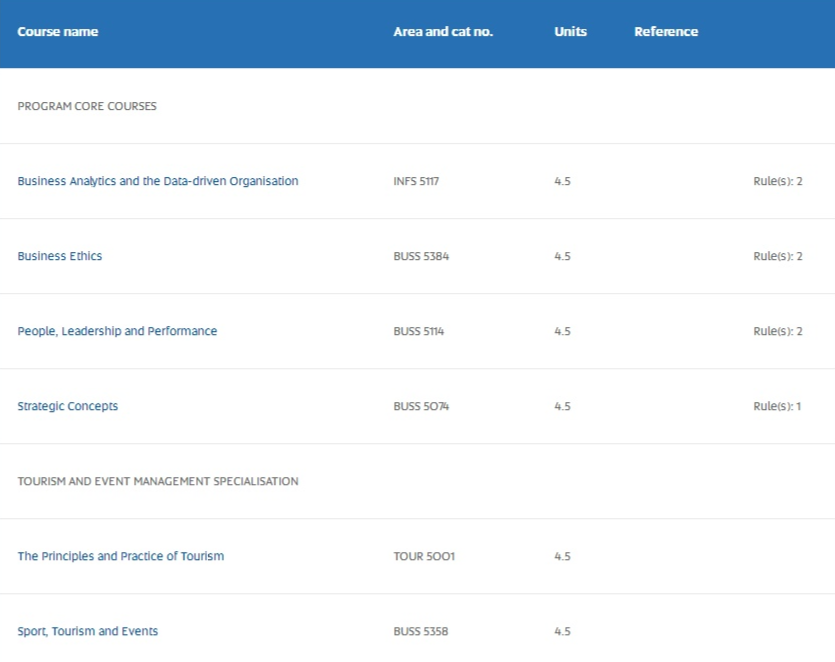Click the Course name column header
Viewport: 835px width, 662px height.
pos(58,32)
